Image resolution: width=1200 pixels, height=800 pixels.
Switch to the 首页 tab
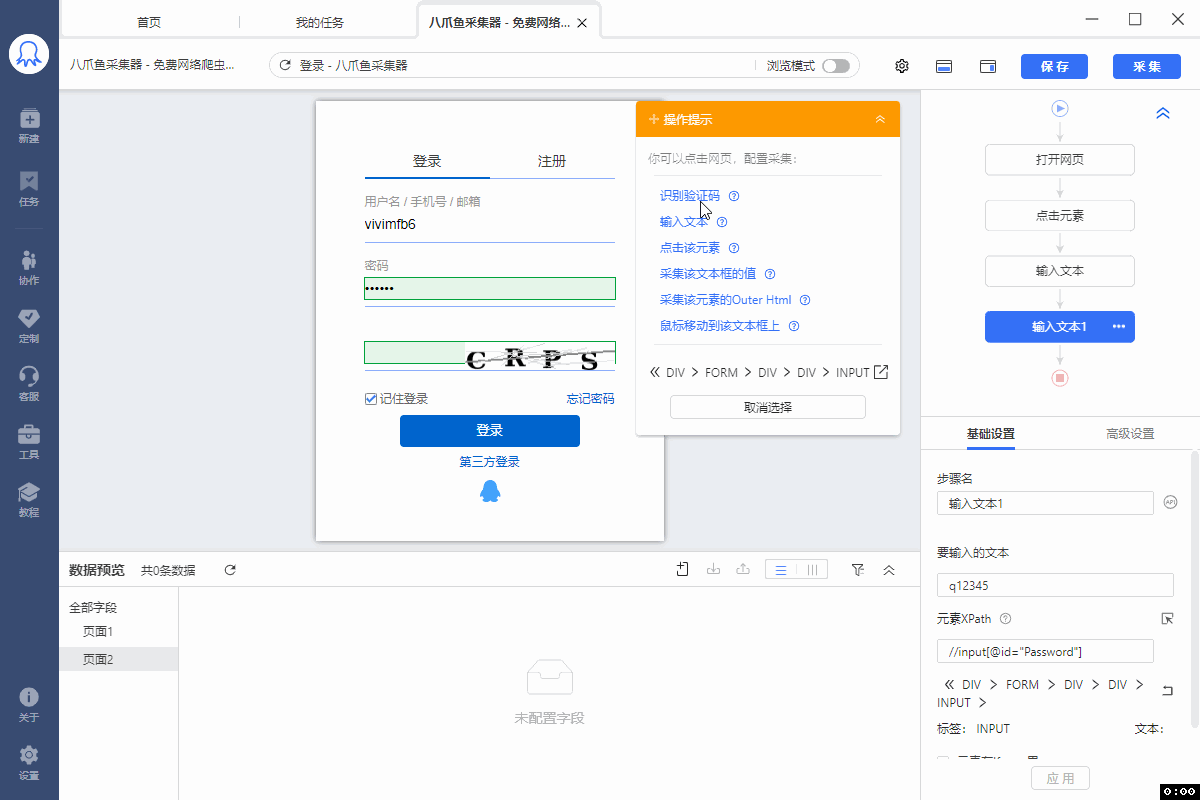click(149, 22)
